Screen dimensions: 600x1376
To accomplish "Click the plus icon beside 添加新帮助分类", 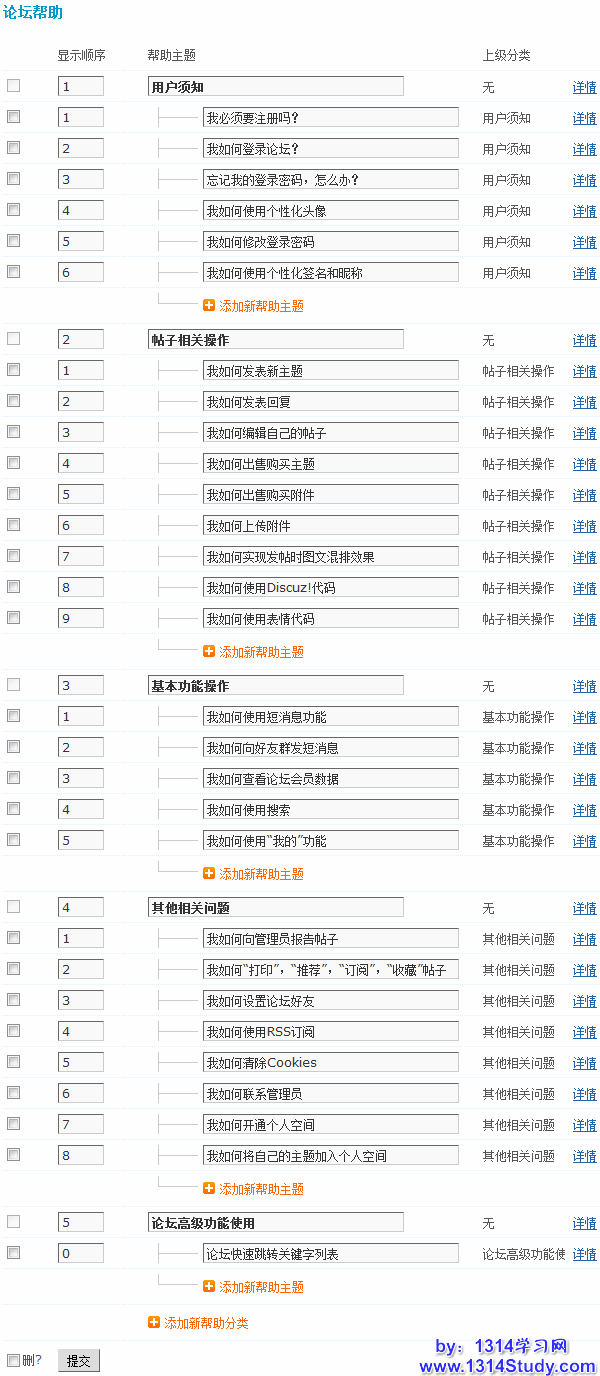I will (154, 1323).
